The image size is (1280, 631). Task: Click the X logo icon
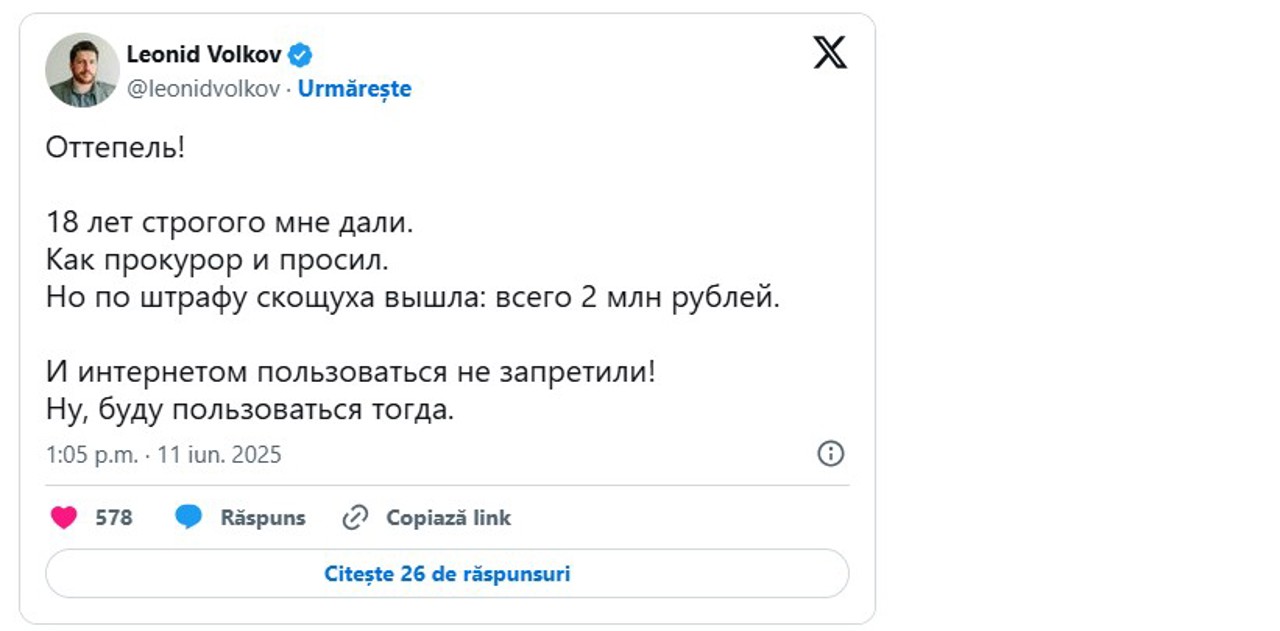click(x=829, y=52)
